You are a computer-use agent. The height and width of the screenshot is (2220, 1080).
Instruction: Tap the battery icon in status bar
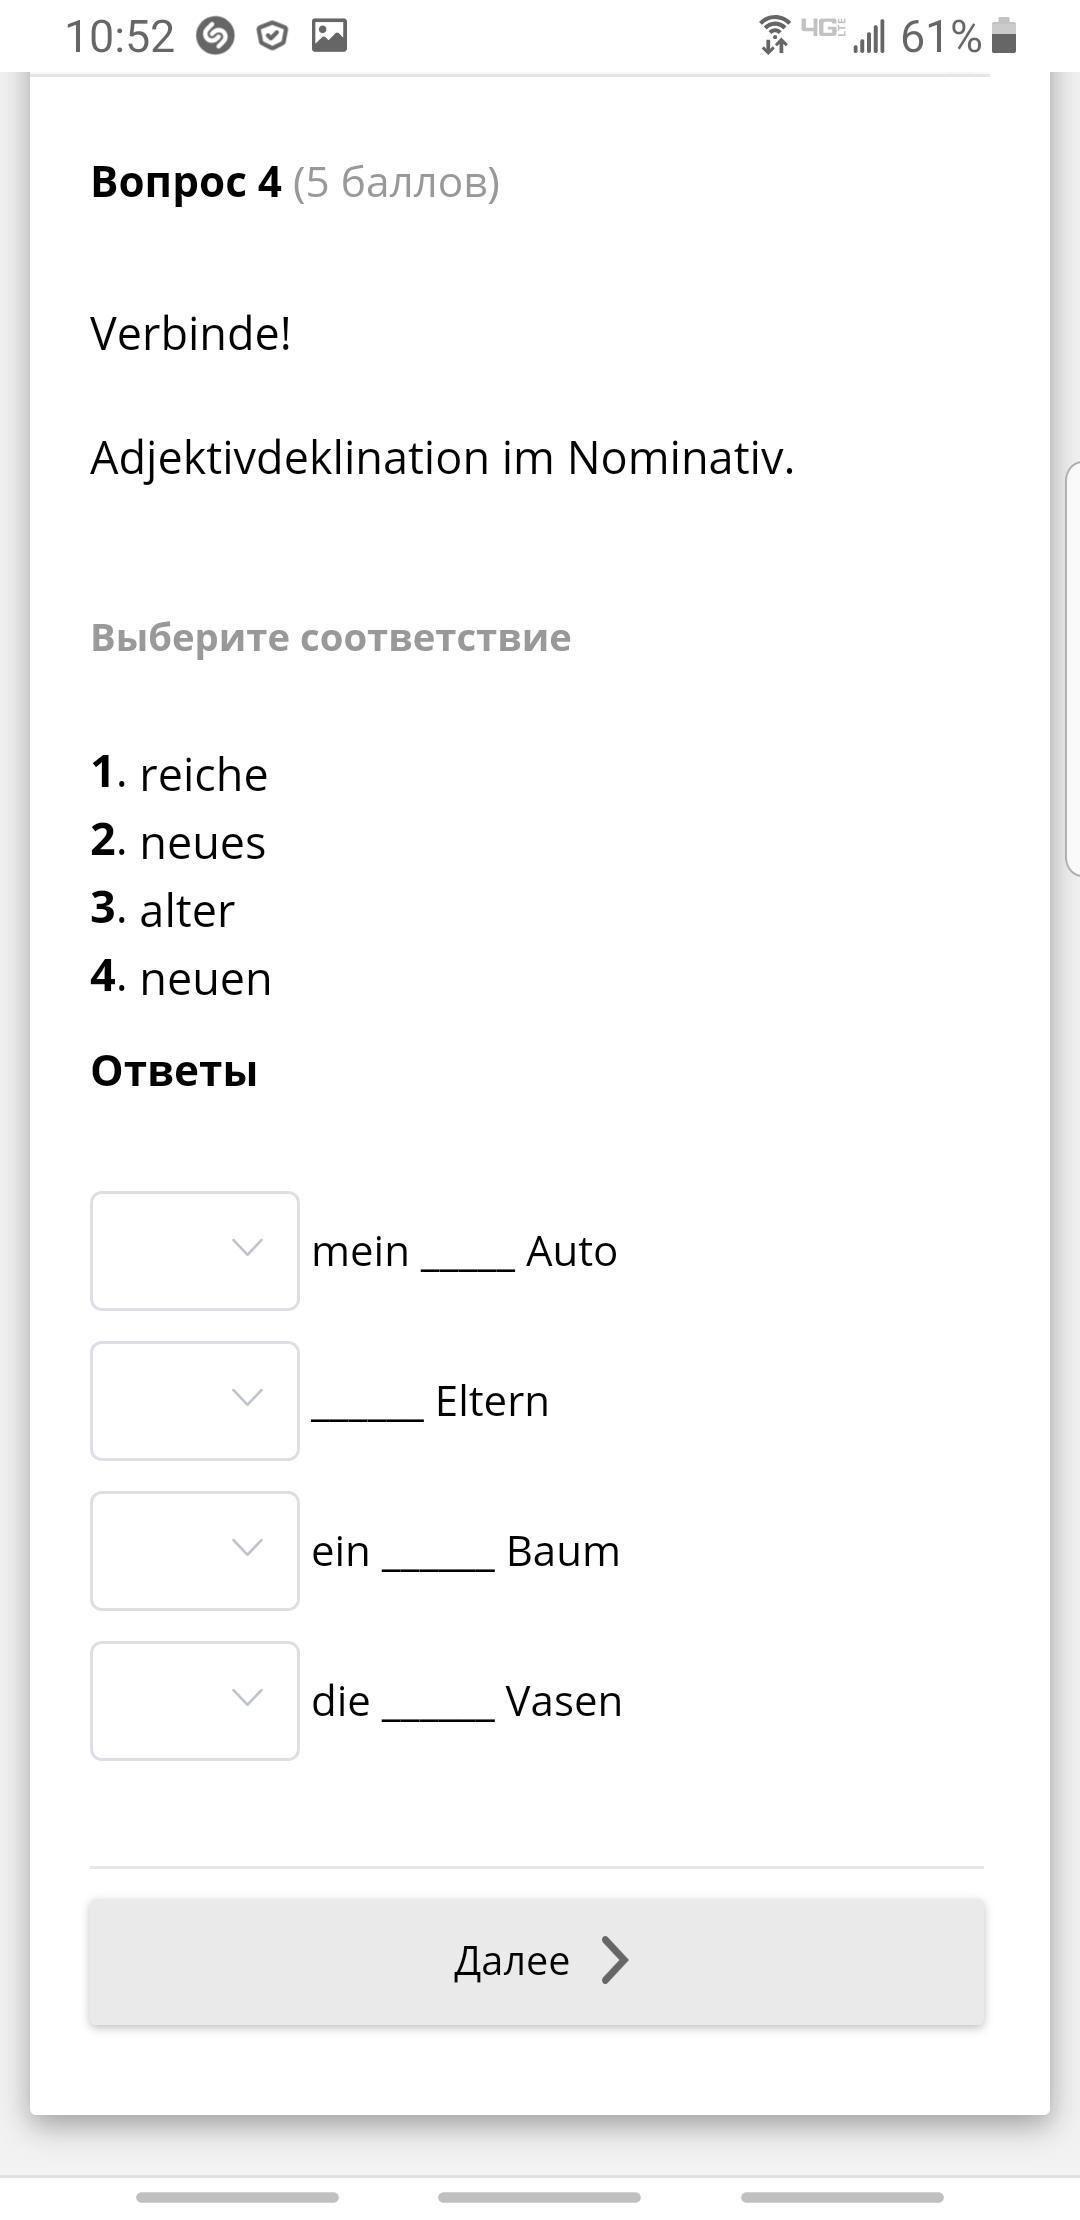[1004, 36]
